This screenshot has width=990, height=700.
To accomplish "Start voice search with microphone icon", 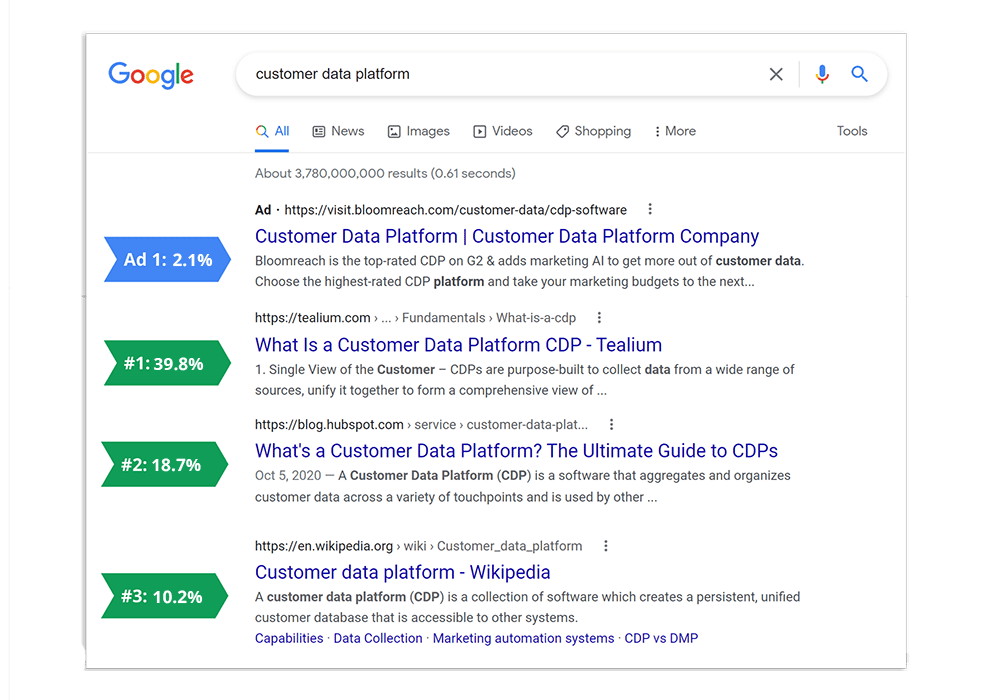I will click(822, 74).
